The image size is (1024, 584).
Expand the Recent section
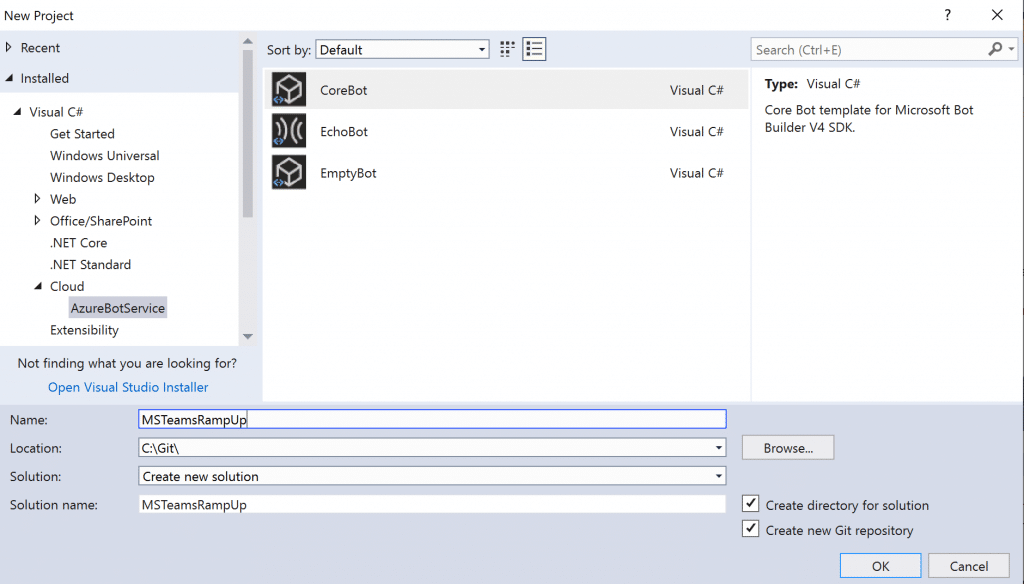point(8,47)
